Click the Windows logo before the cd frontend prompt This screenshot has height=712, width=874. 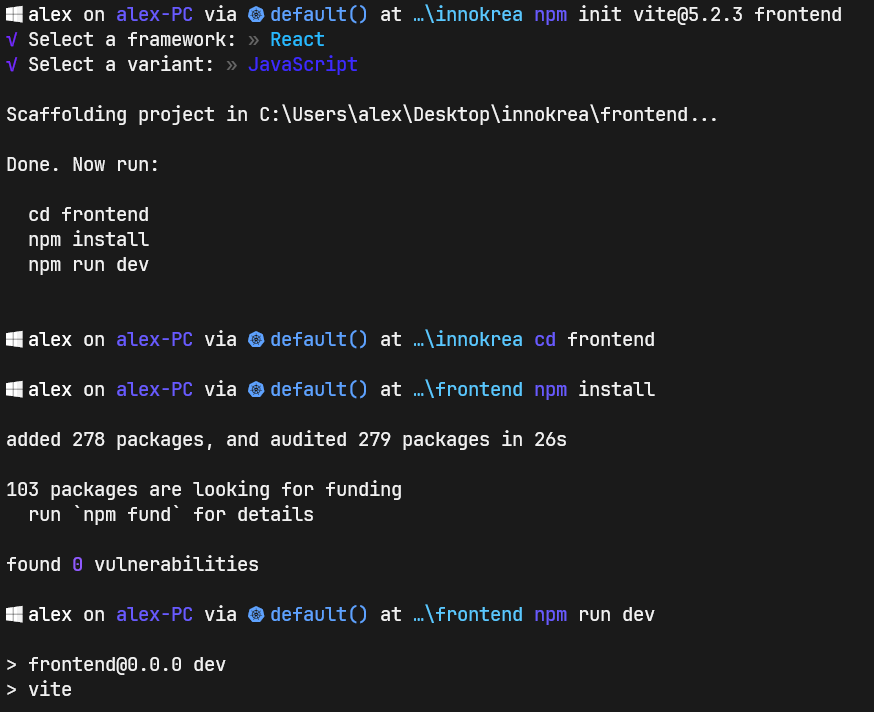click(x=14, y=339)
